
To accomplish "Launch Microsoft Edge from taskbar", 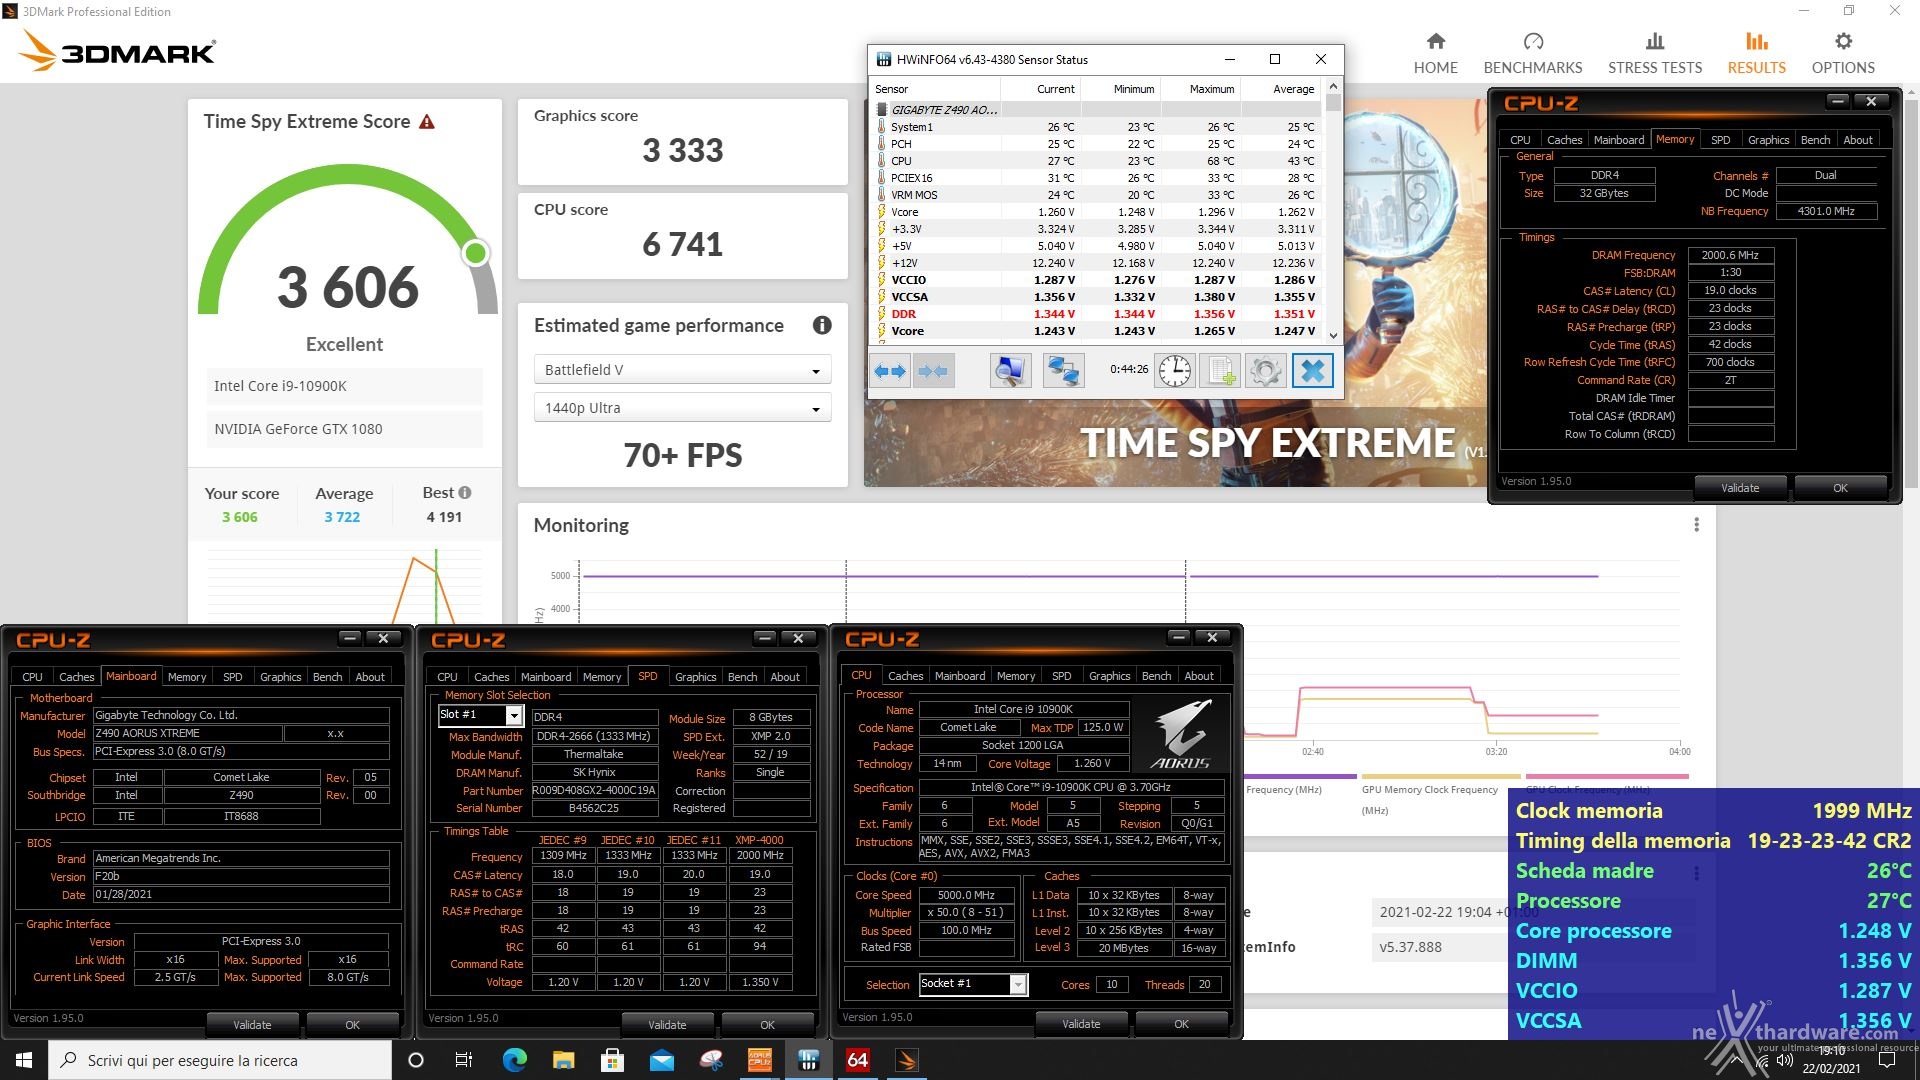I will coord(514,1060).
